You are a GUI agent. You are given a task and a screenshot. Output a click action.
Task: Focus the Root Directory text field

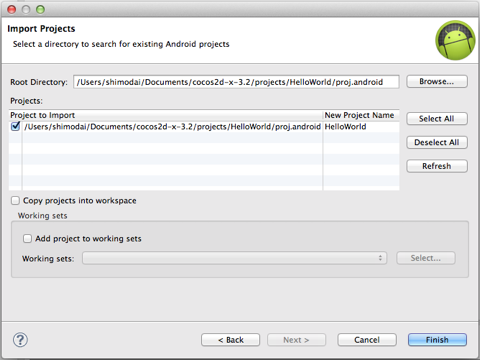236,82
